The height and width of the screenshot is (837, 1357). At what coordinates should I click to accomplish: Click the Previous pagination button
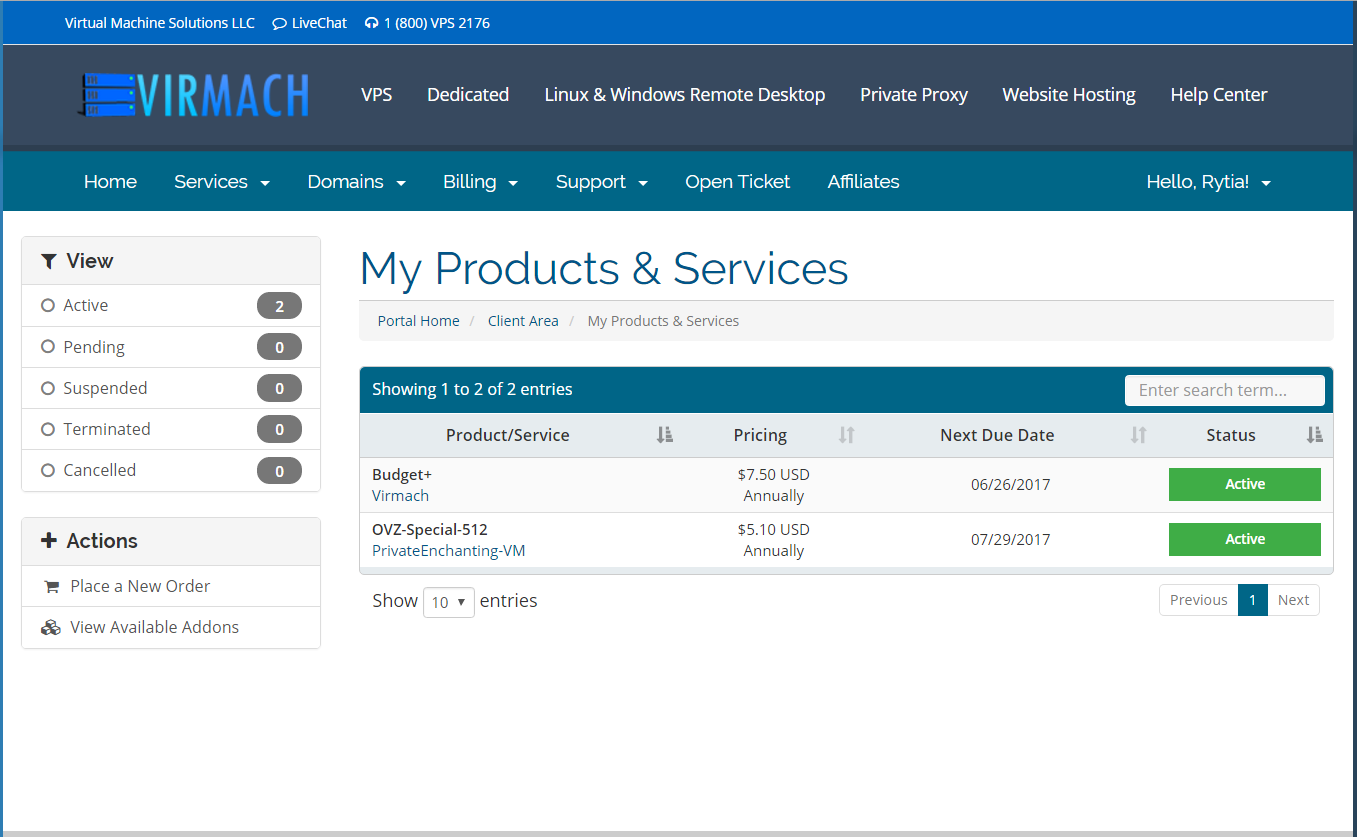1199,600
